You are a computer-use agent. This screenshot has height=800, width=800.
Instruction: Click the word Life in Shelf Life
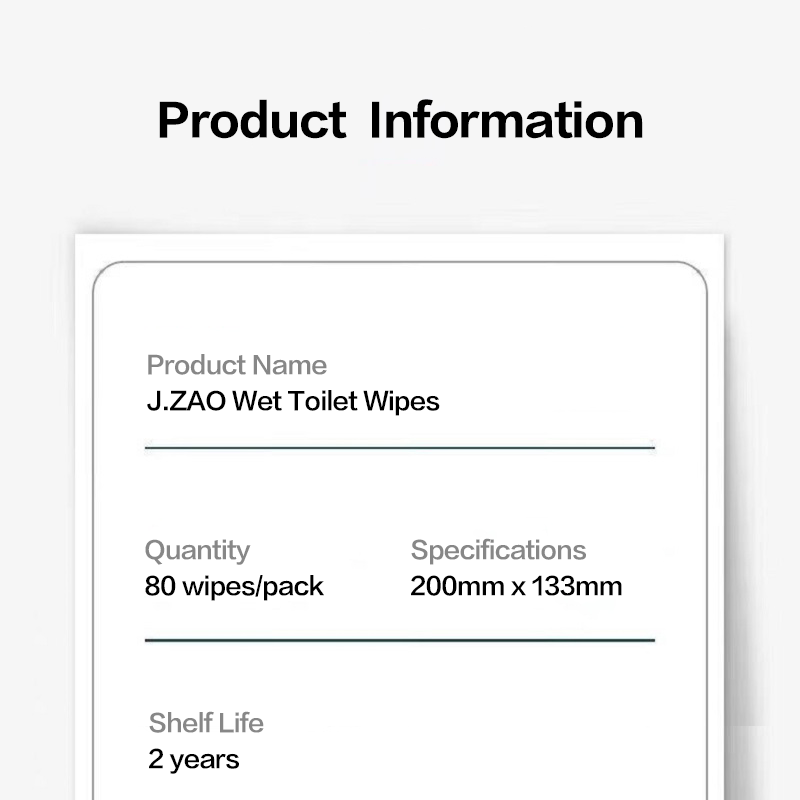point(242,723)
